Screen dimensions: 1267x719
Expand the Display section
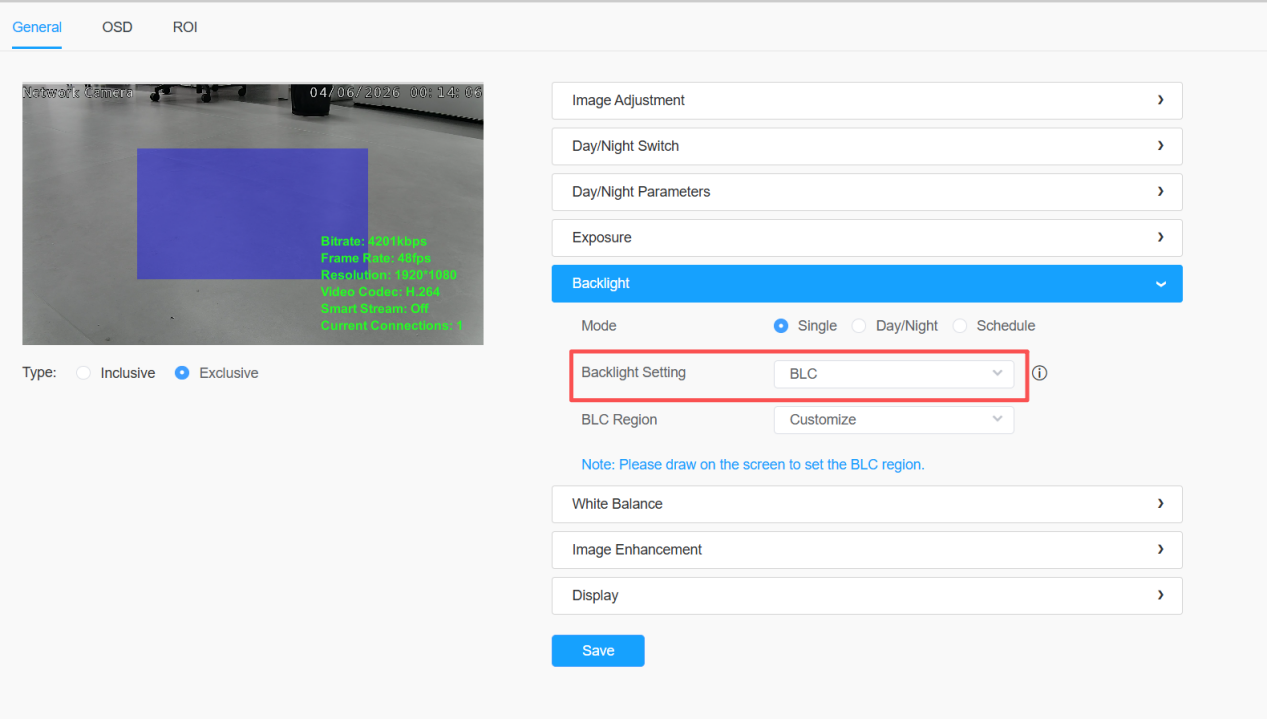(x=867, y=596)
